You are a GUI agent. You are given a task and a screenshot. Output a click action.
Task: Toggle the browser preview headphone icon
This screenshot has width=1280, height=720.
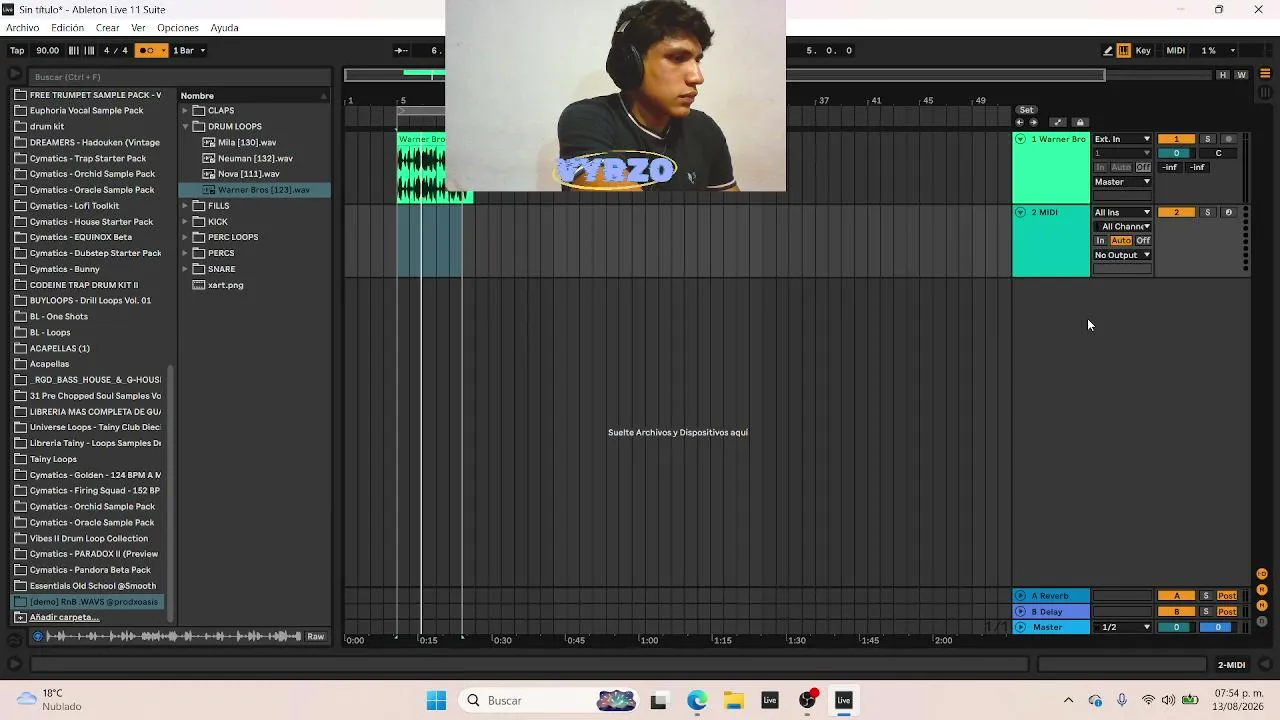click(x=38, y=637)
